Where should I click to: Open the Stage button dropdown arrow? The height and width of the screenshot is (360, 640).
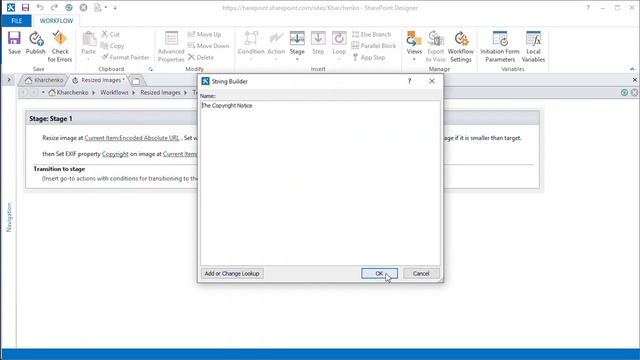point(297,59)
